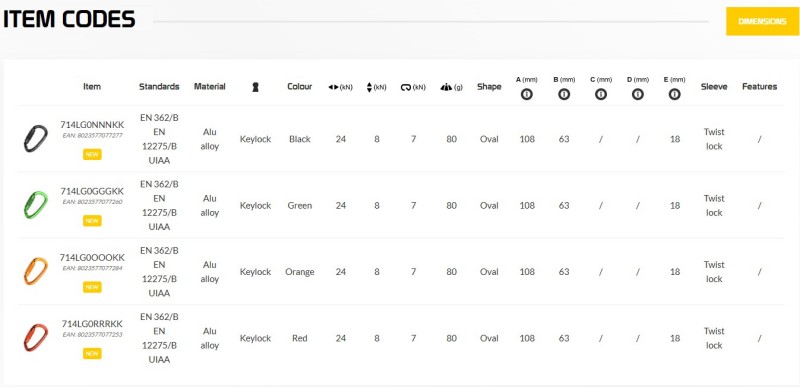Screen dimensions: 800x387
Task: Click the Shape column header
Action: pyautogui.click(x=489, y=87)
